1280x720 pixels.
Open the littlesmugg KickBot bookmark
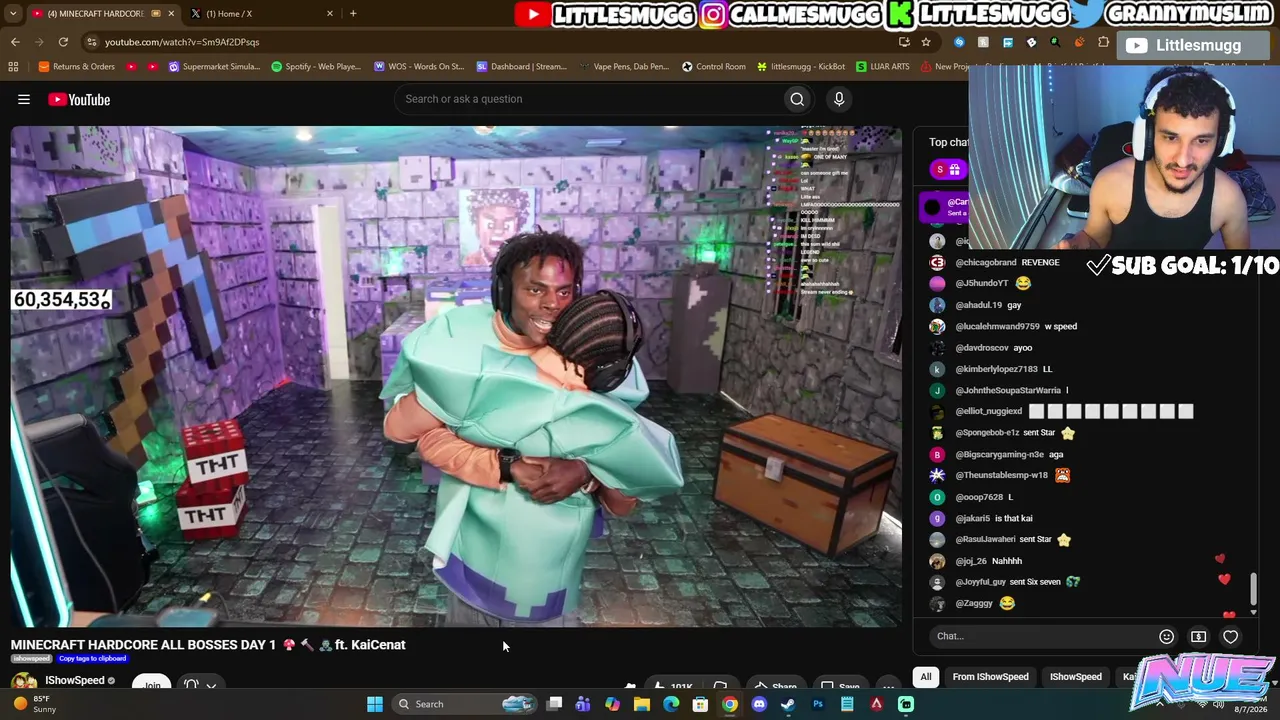tap(801, 67)
